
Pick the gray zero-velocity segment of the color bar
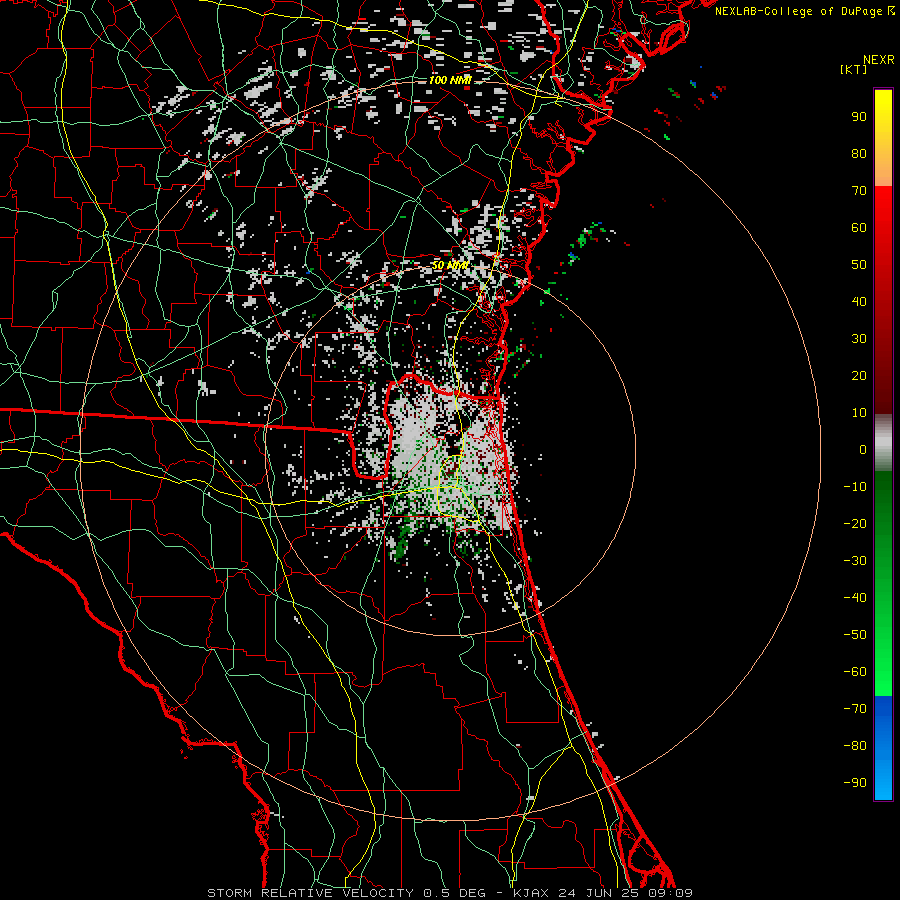[883, 443]
